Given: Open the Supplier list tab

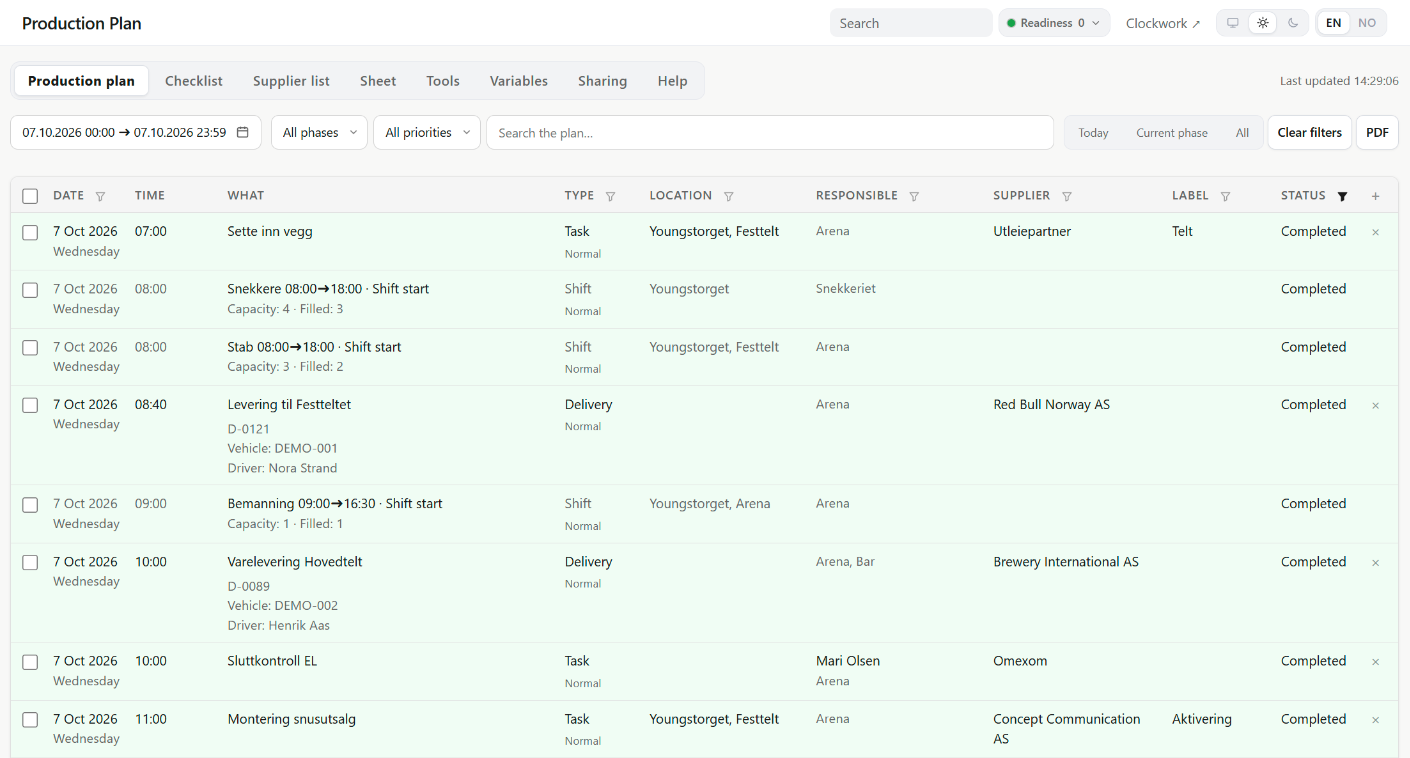Looking at the screenshot, I should point(291,81).
